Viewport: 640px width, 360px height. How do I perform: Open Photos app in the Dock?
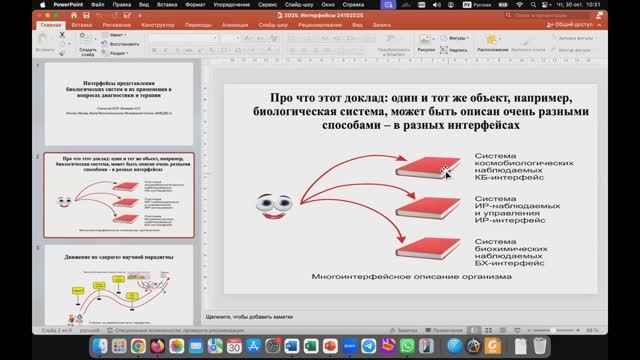click(176, 346)
